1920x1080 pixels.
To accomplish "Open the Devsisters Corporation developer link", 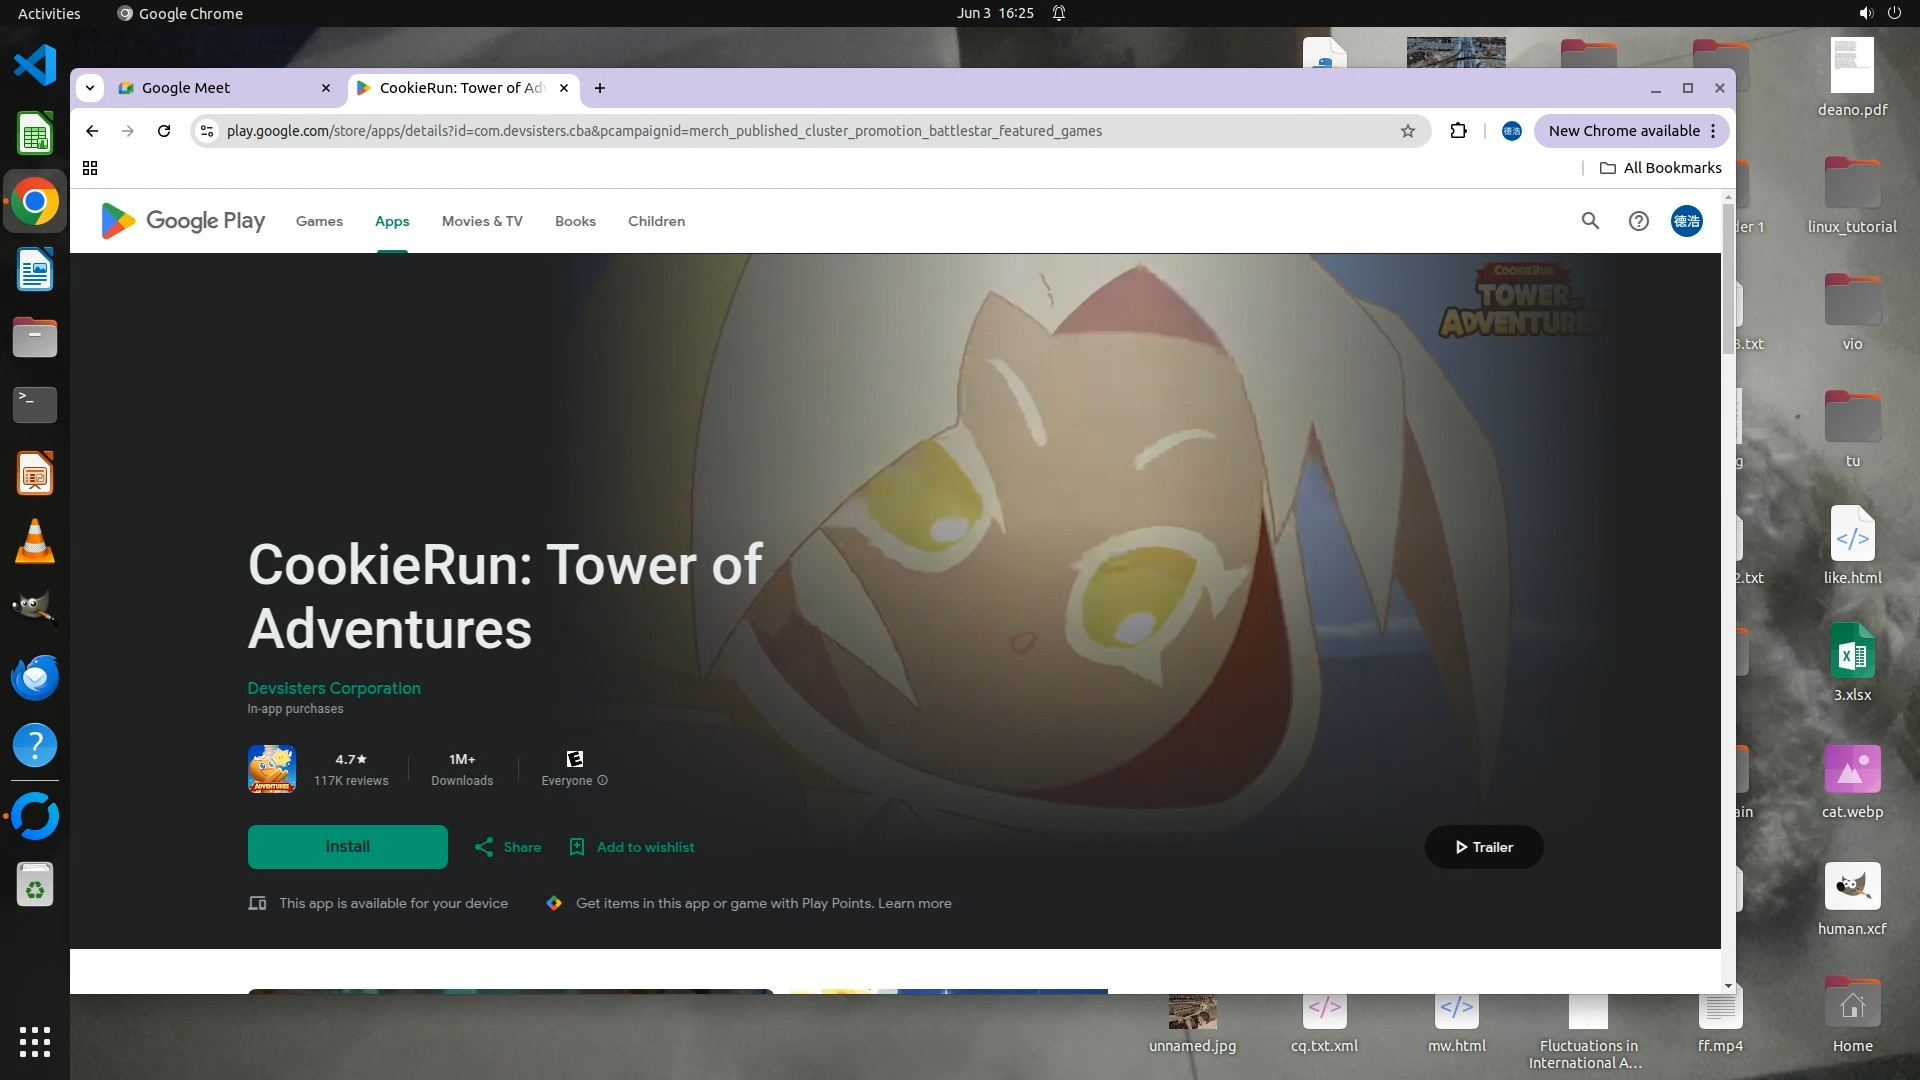I will pos(334,688).
